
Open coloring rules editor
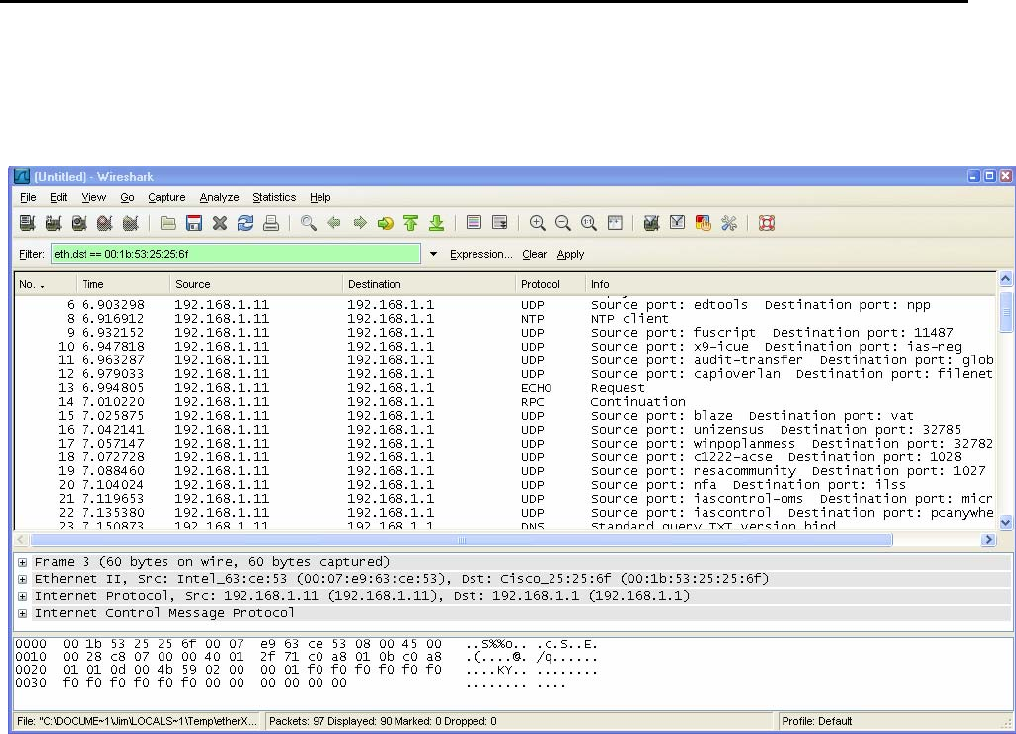click(x=703, y=224)
